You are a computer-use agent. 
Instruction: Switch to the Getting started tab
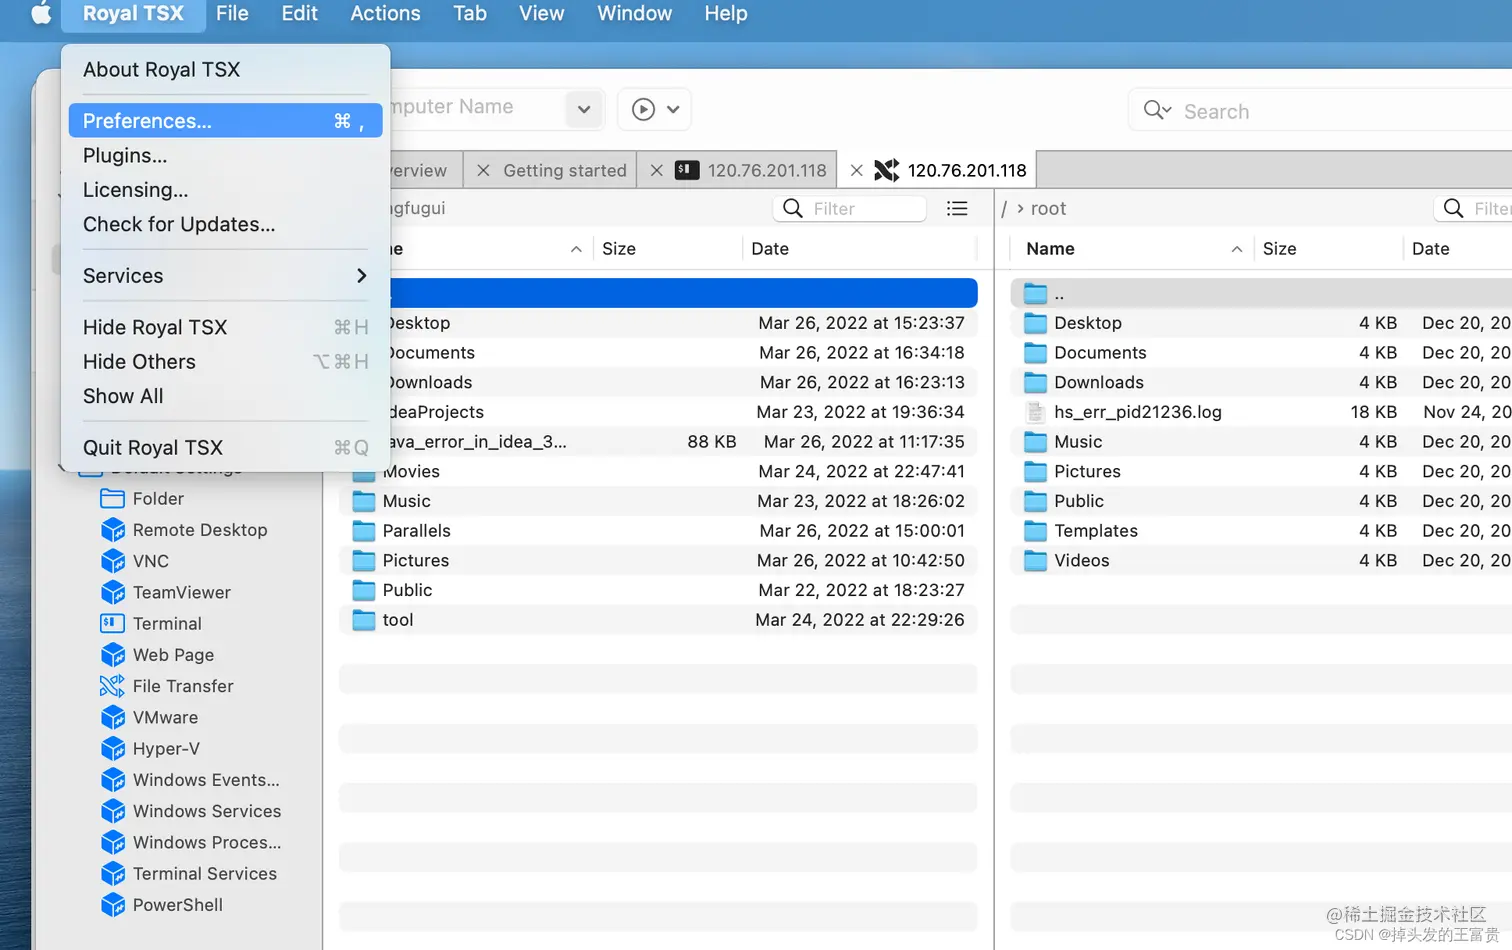coord(564,171)
